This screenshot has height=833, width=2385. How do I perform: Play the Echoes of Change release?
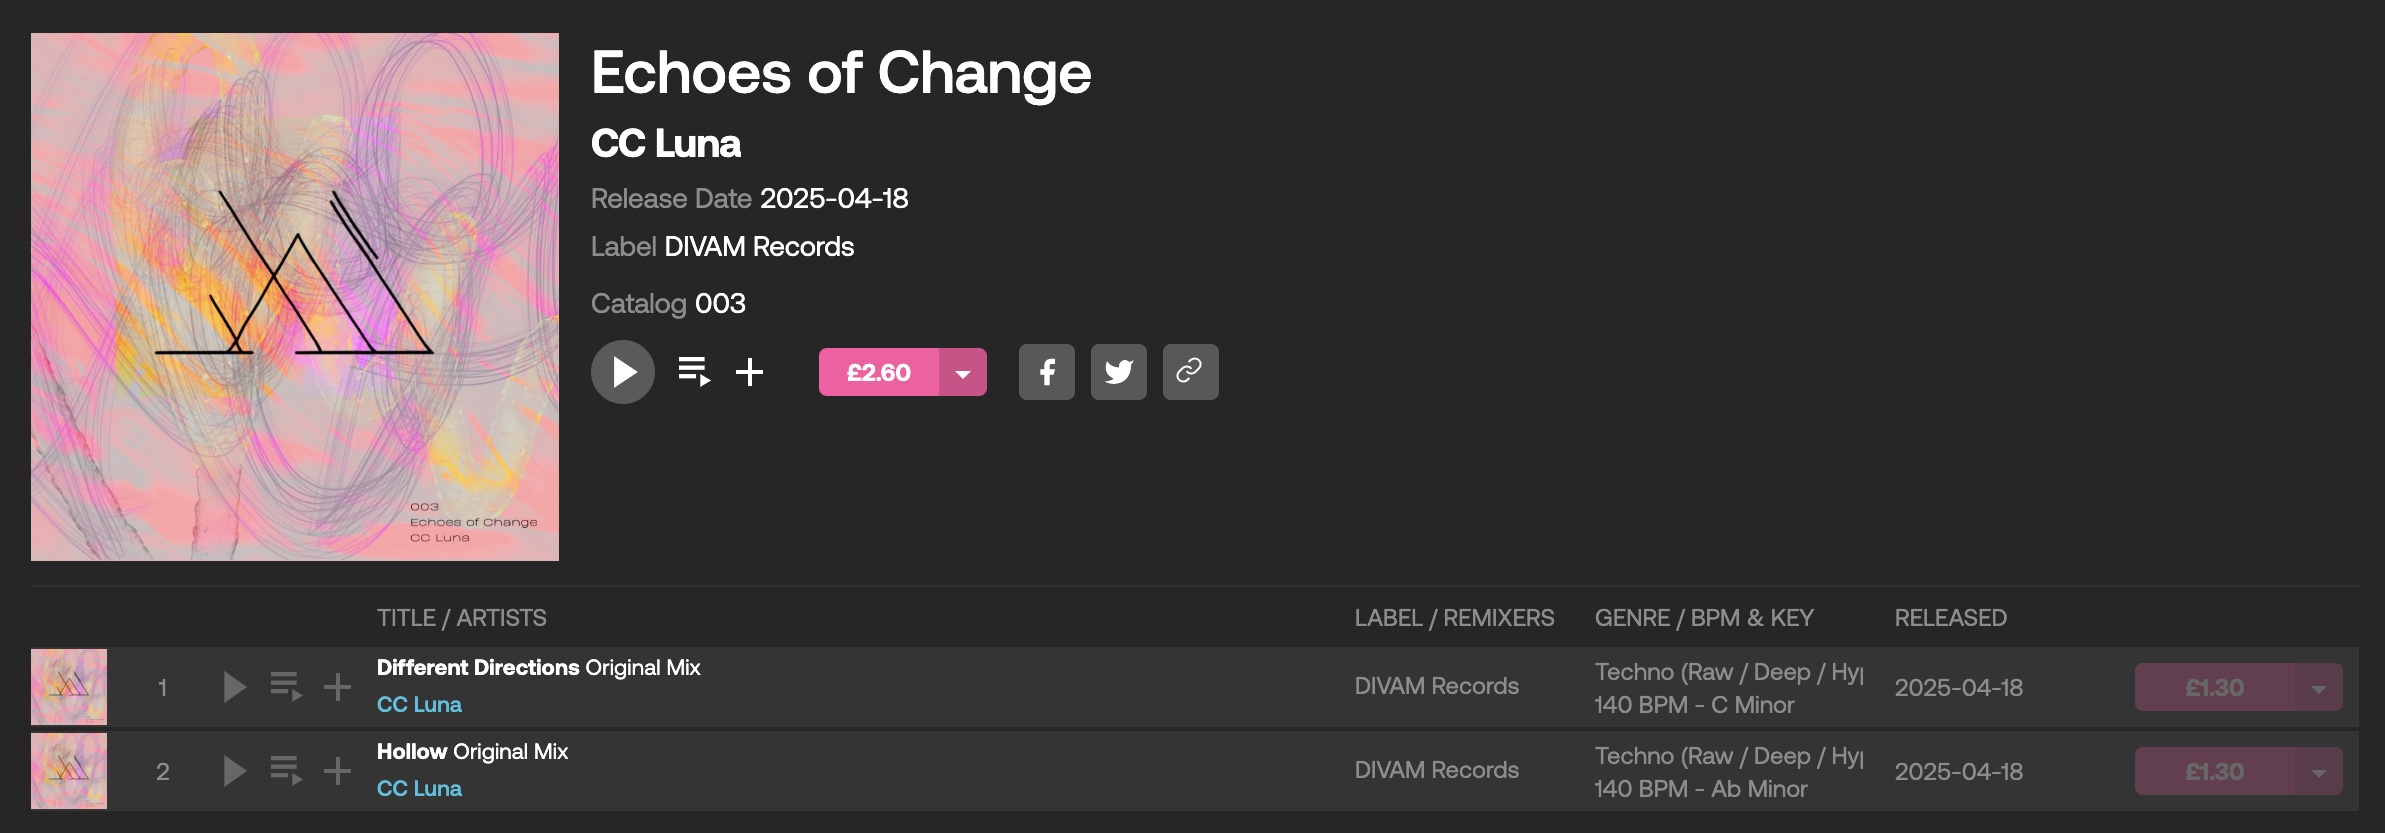(622, 372)
